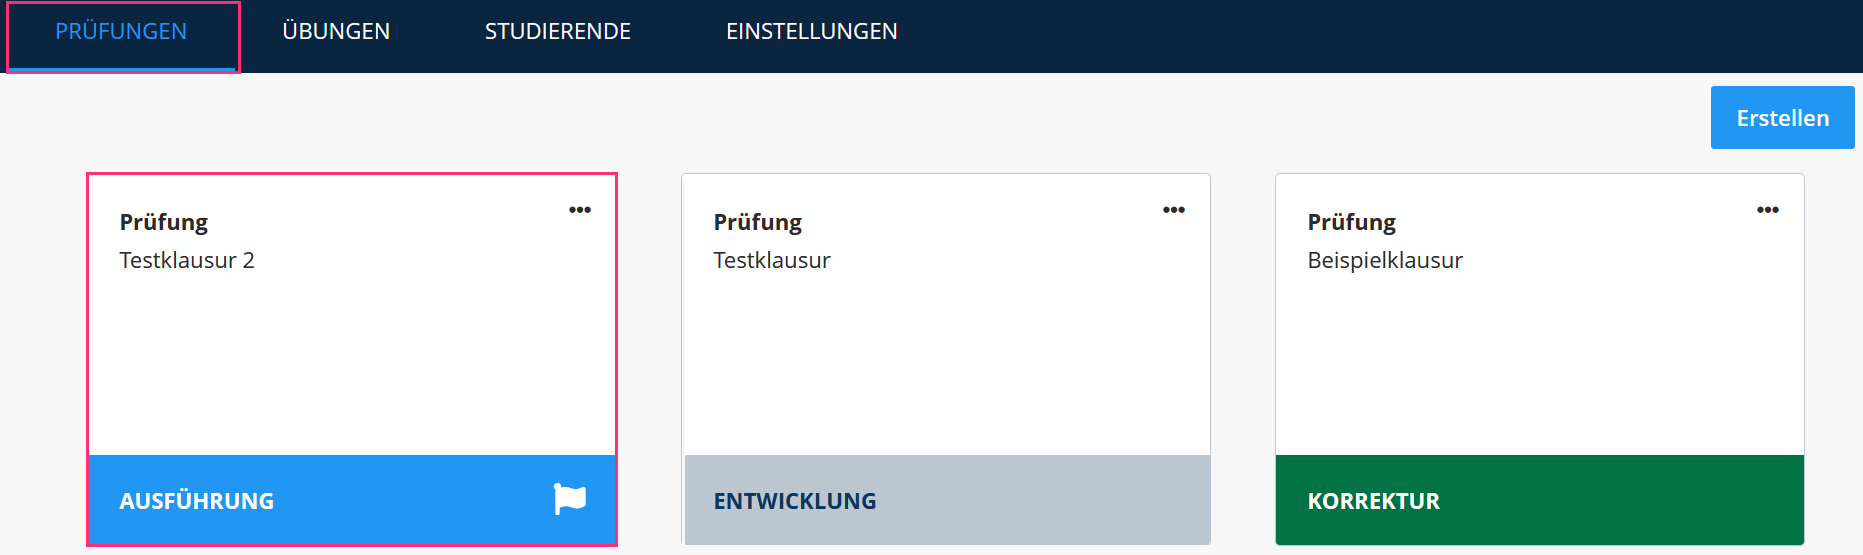Click the Prüfung heading above Testklausur 2
The image size is (1863, 555).
(164, 222)
